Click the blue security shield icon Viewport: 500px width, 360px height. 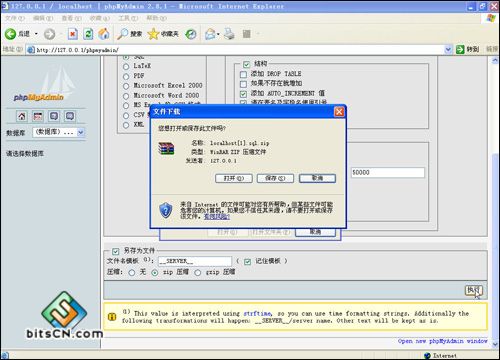click(166, 210)
